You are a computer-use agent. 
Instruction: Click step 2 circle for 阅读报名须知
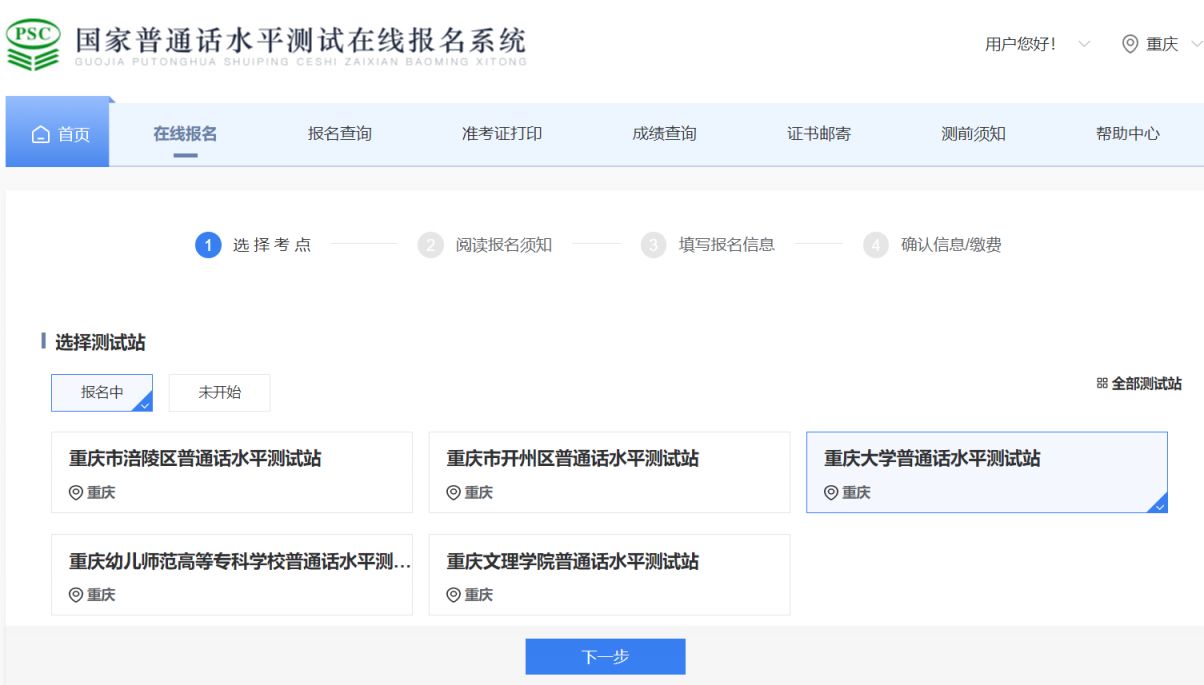tap(430, 245)
